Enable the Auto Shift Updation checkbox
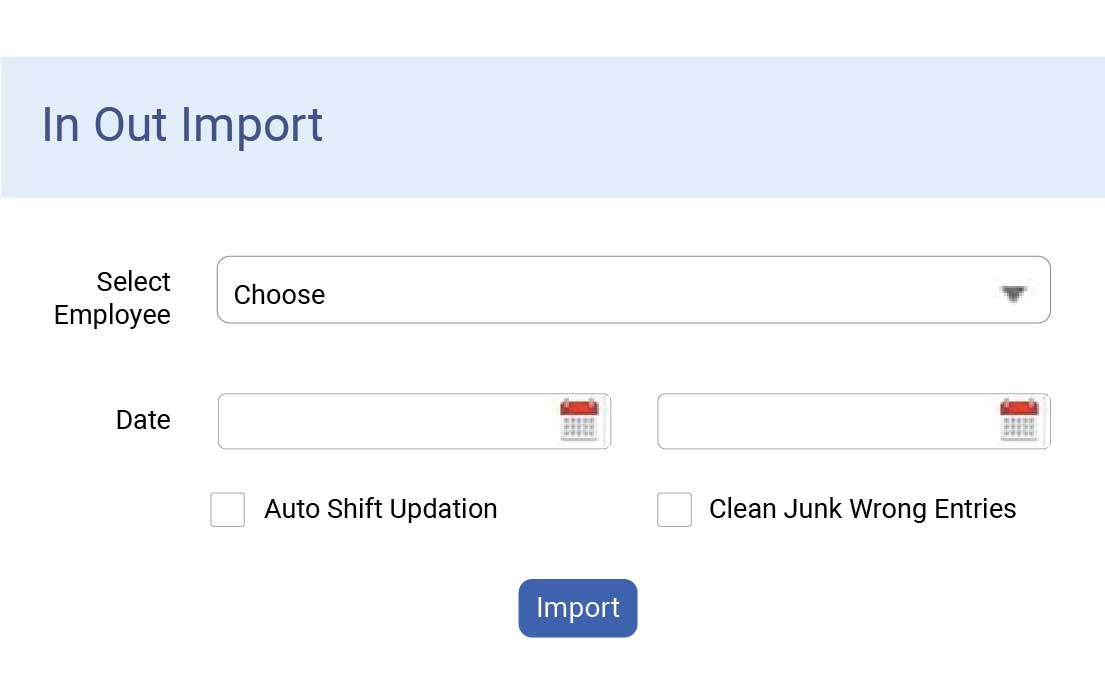This screenshot has height=688, width=1105. tap(228, 510)
